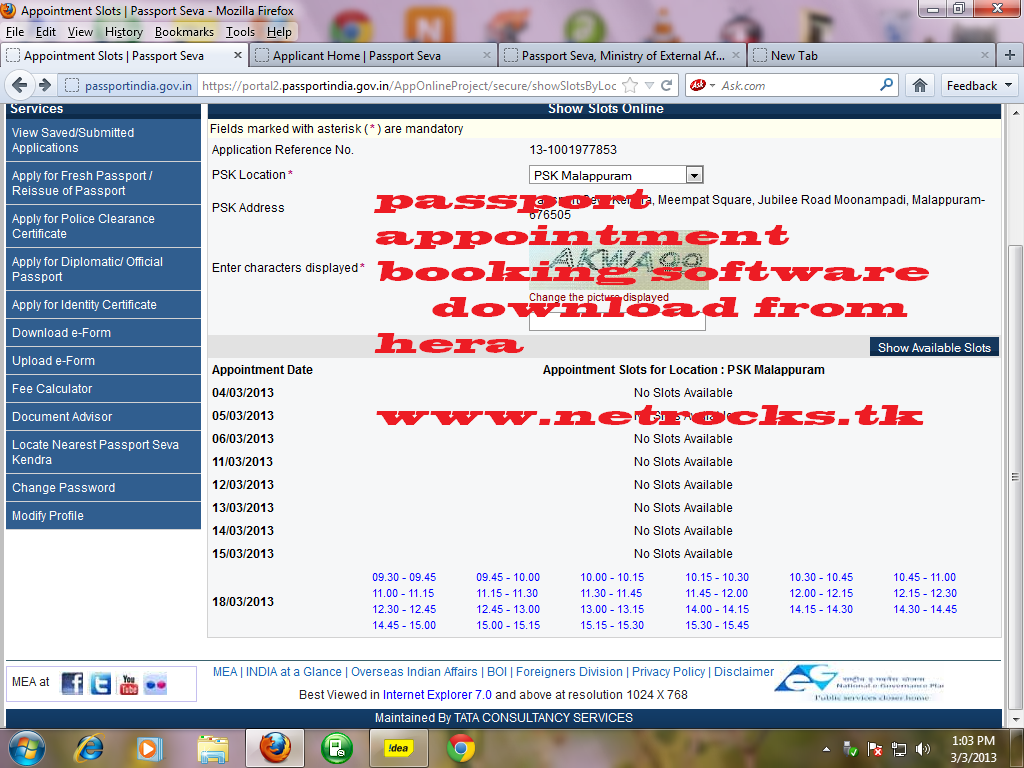
Task: Select the 12.00 - 12.15 slot
Action: pos(821,593)
